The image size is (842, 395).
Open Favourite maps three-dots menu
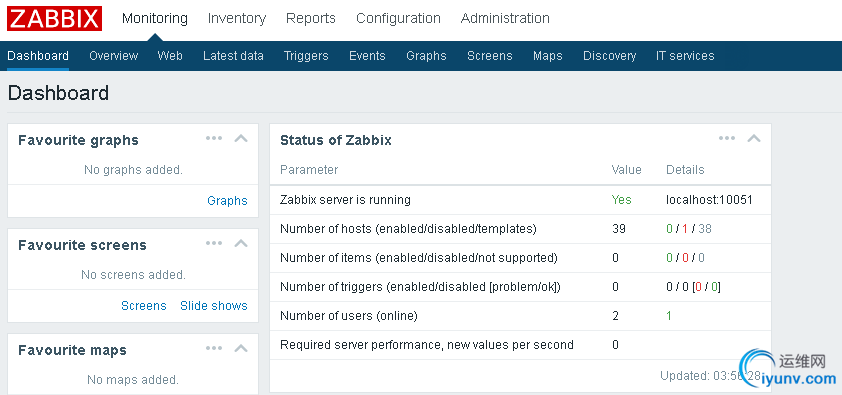pyautogui.click(x=214, y=349)
